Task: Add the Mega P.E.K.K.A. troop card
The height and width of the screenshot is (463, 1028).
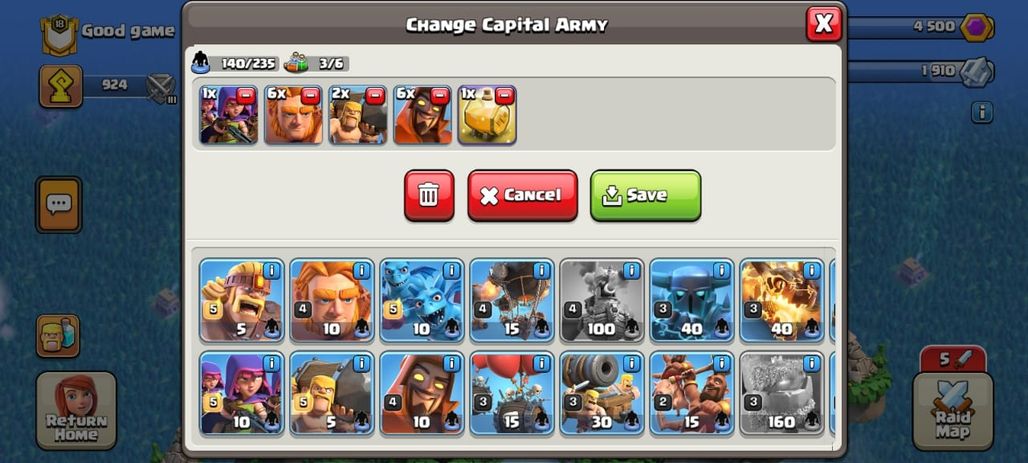Action: (692, 300)
